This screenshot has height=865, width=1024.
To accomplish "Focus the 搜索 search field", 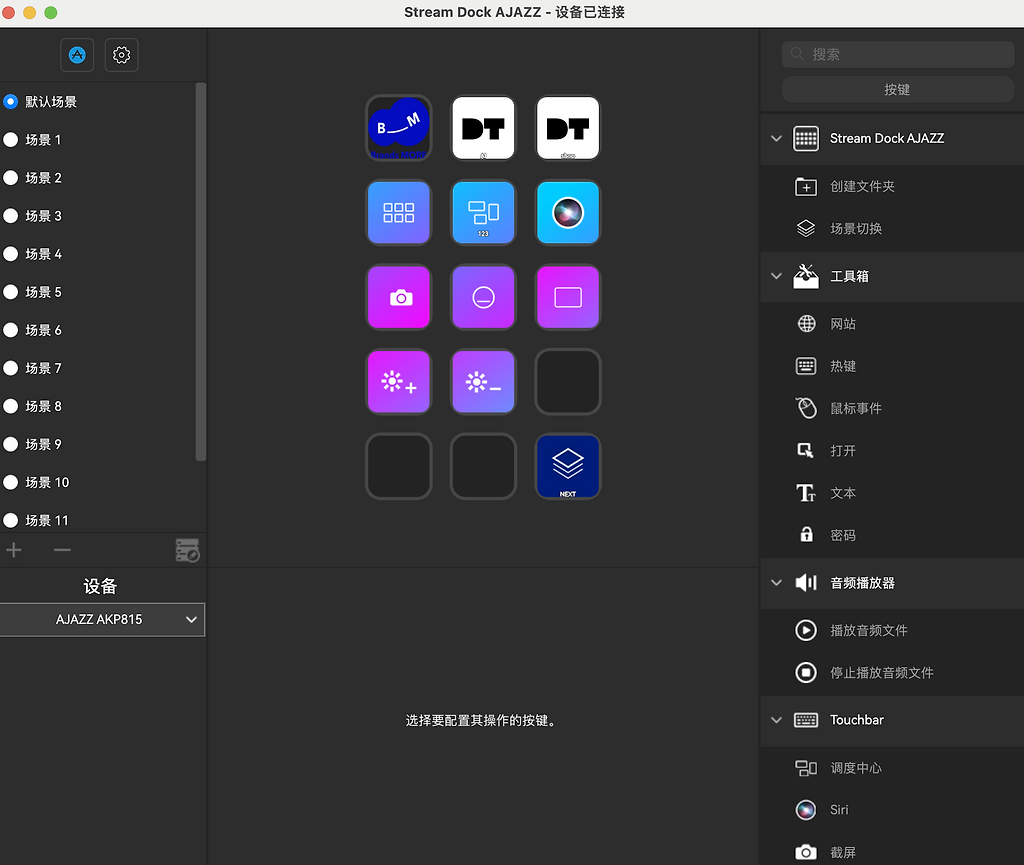I will pos(897,54).
